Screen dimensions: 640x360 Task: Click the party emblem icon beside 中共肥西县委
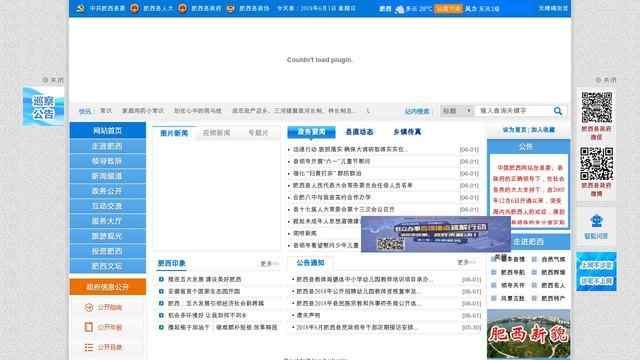[x=80, y=8]
